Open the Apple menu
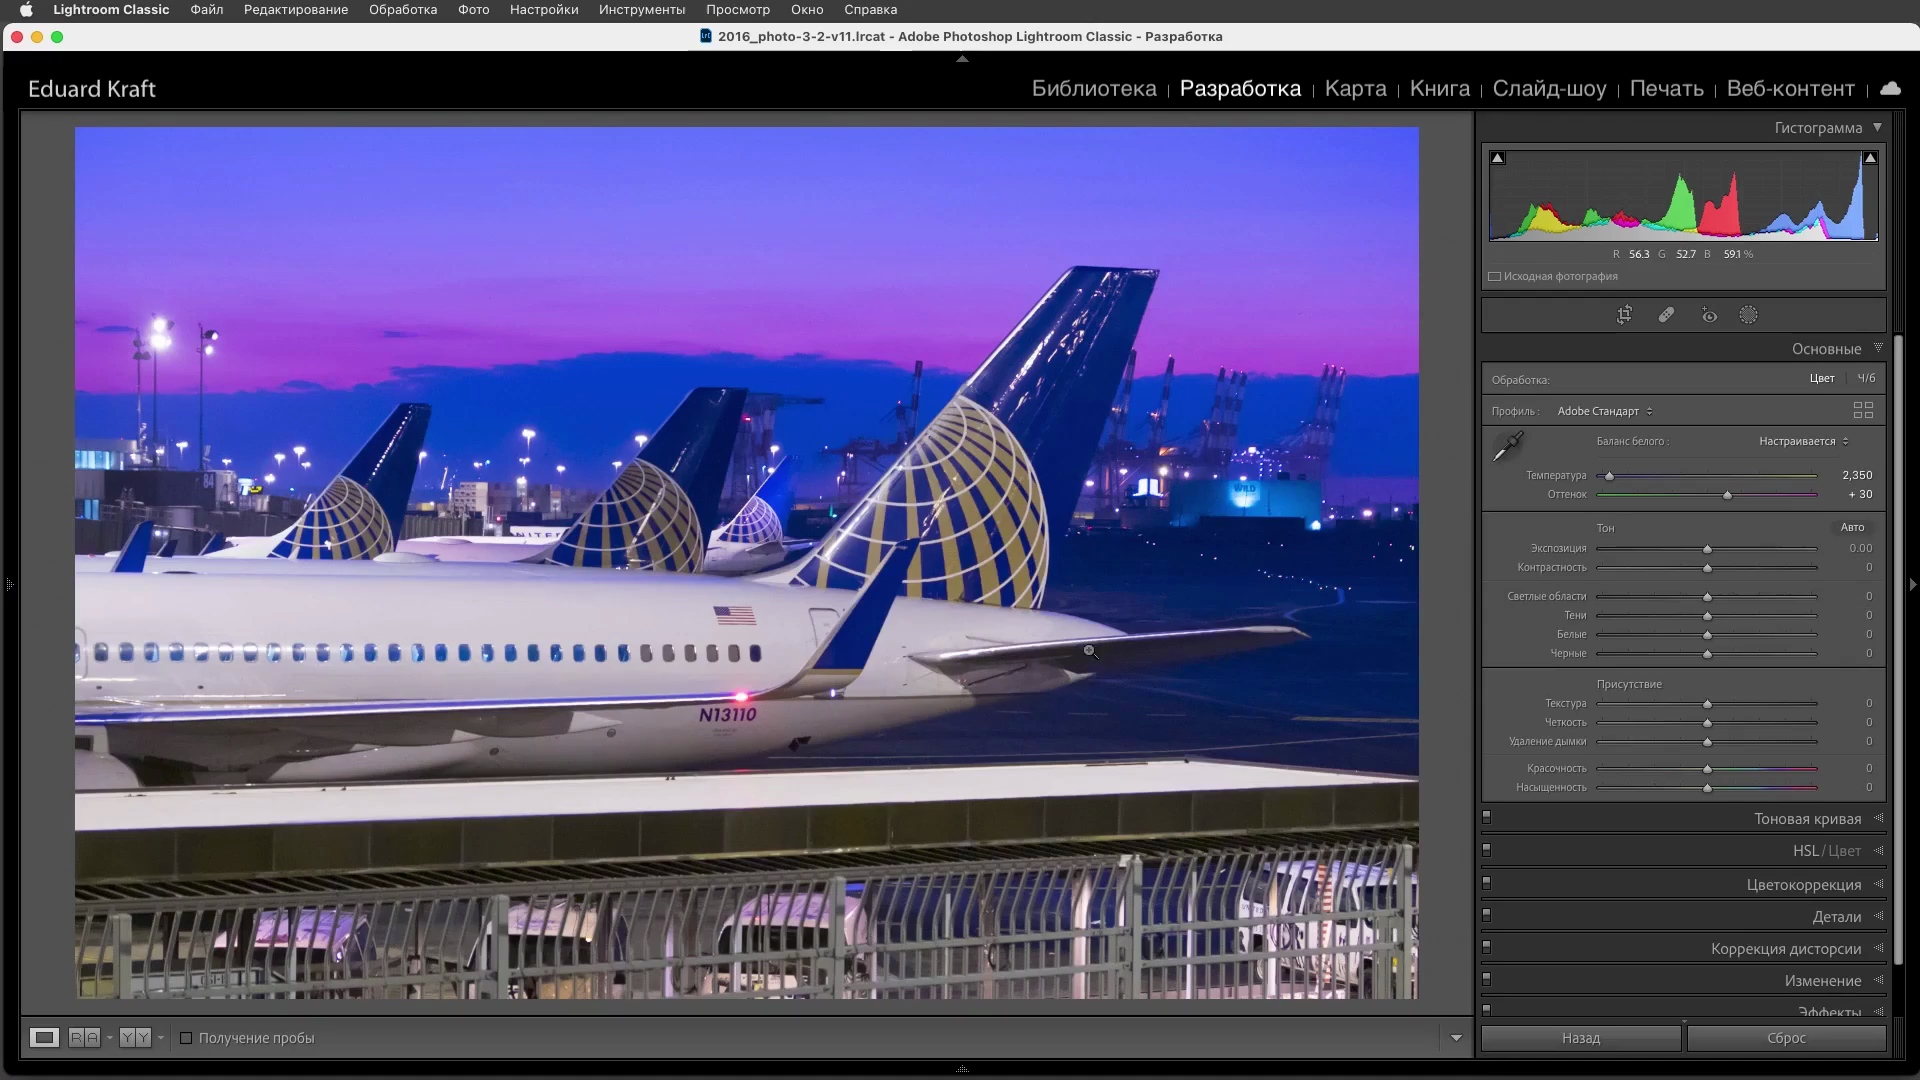Screen dimensions: 1920x1080 pyautogui.click(x=26, y=10)
